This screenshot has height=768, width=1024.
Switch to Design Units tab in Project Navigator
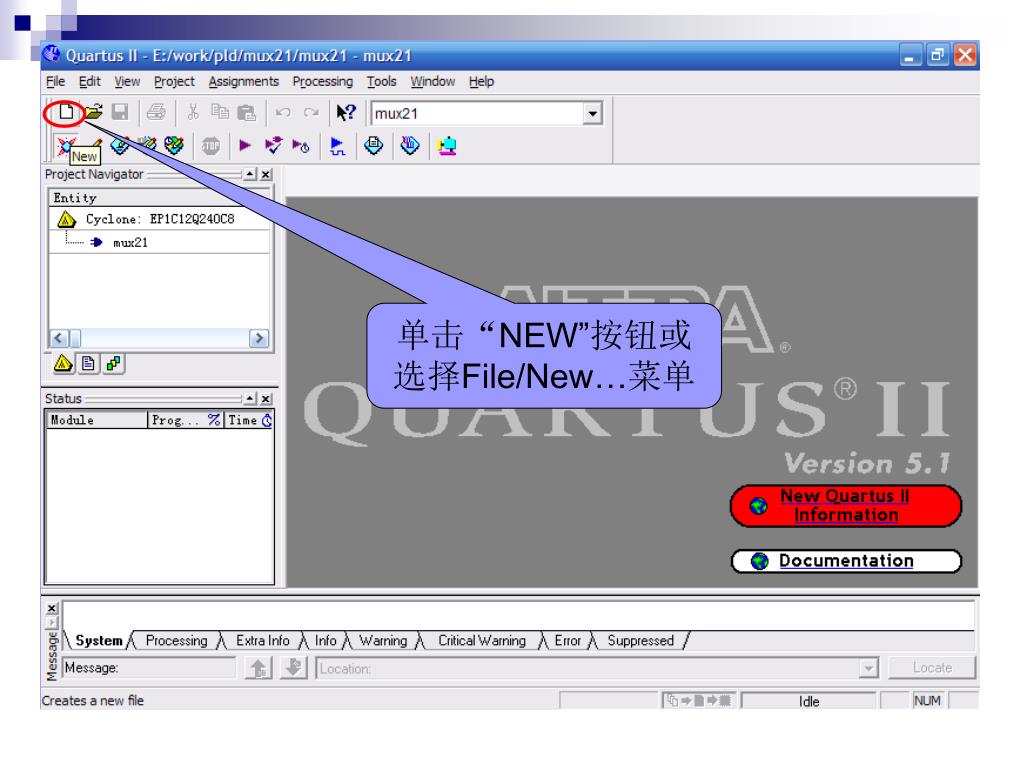click(x=114, y=363)
